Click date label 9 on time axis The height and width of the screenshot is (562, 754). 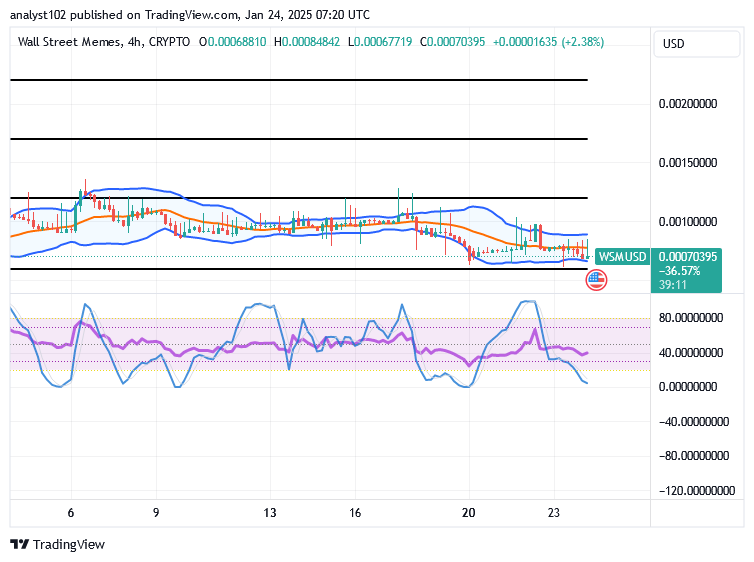[156, 513]
